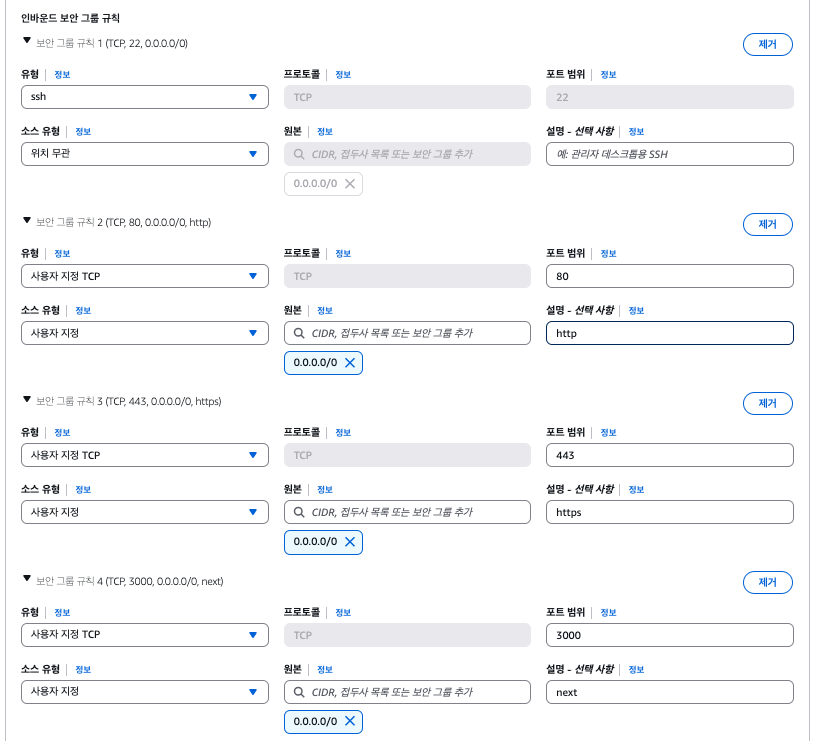Collapse security group rule 4 section

point(27,579)
